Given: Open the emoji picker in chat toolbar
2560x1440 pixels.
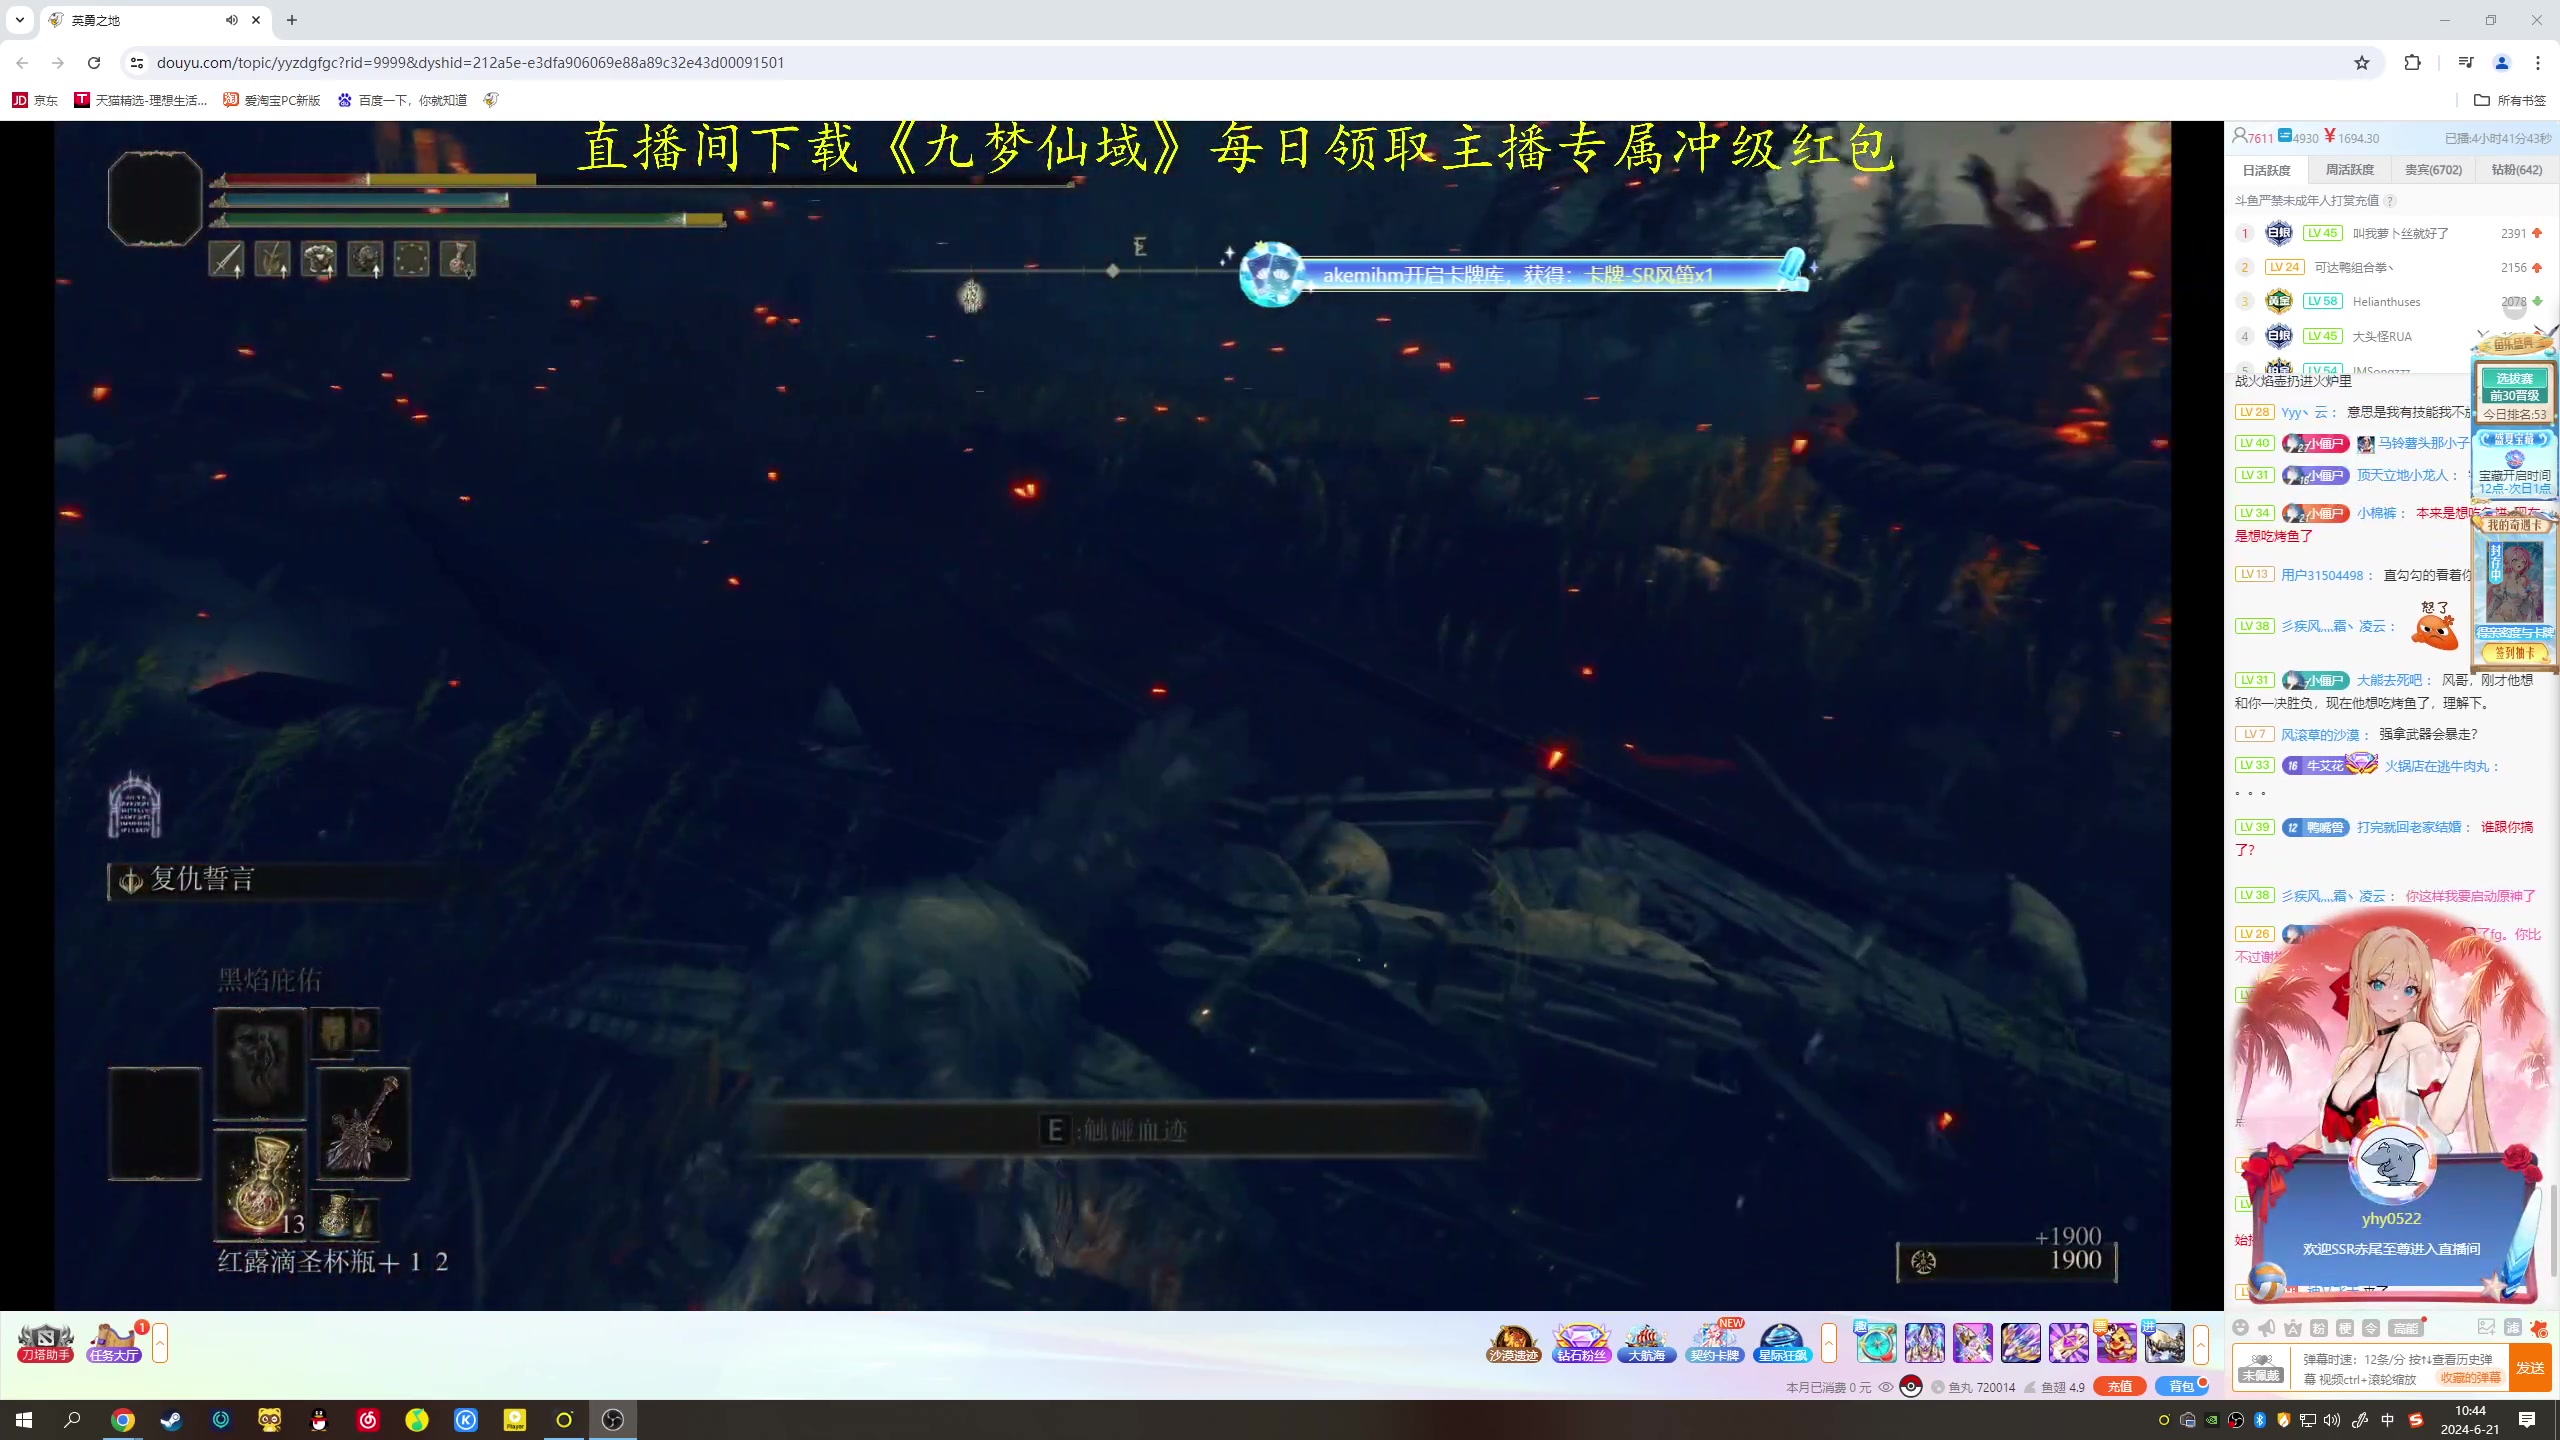Looking at the screenshot, I should point(2241,1328).
